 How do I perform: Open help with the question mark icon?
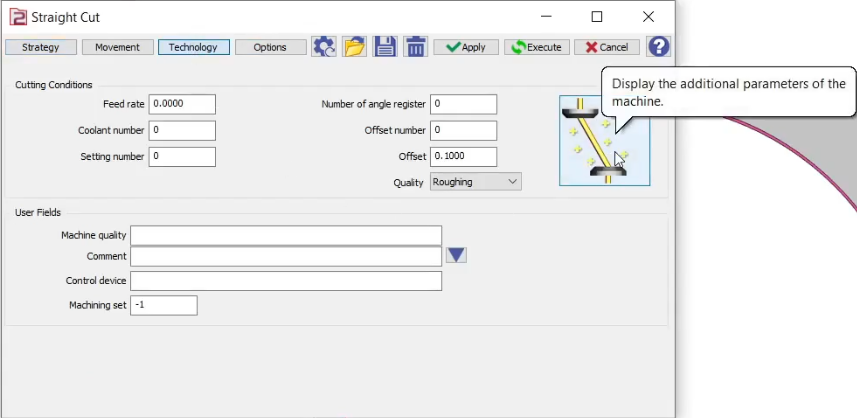(x=658, y=47)
